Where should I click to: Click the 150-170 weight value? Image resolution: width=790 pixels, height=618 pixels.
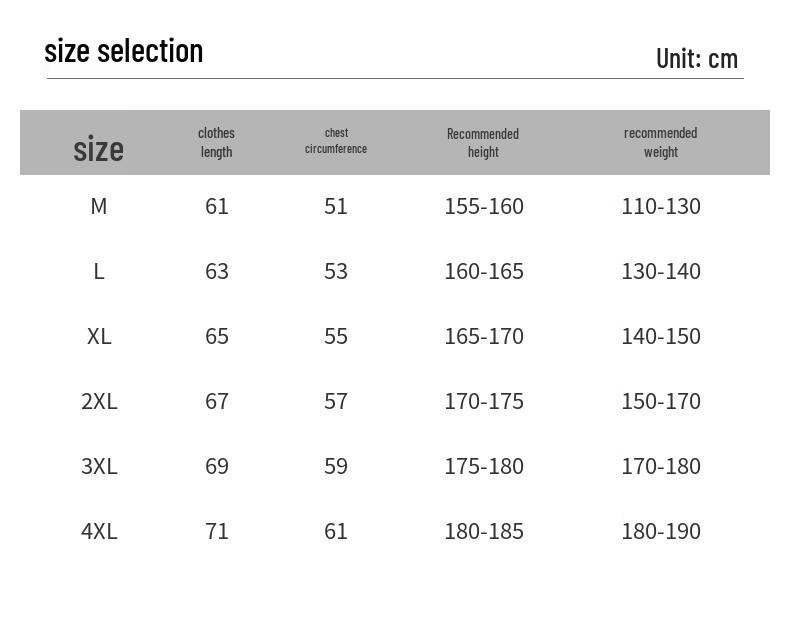(x=661, y=401)
